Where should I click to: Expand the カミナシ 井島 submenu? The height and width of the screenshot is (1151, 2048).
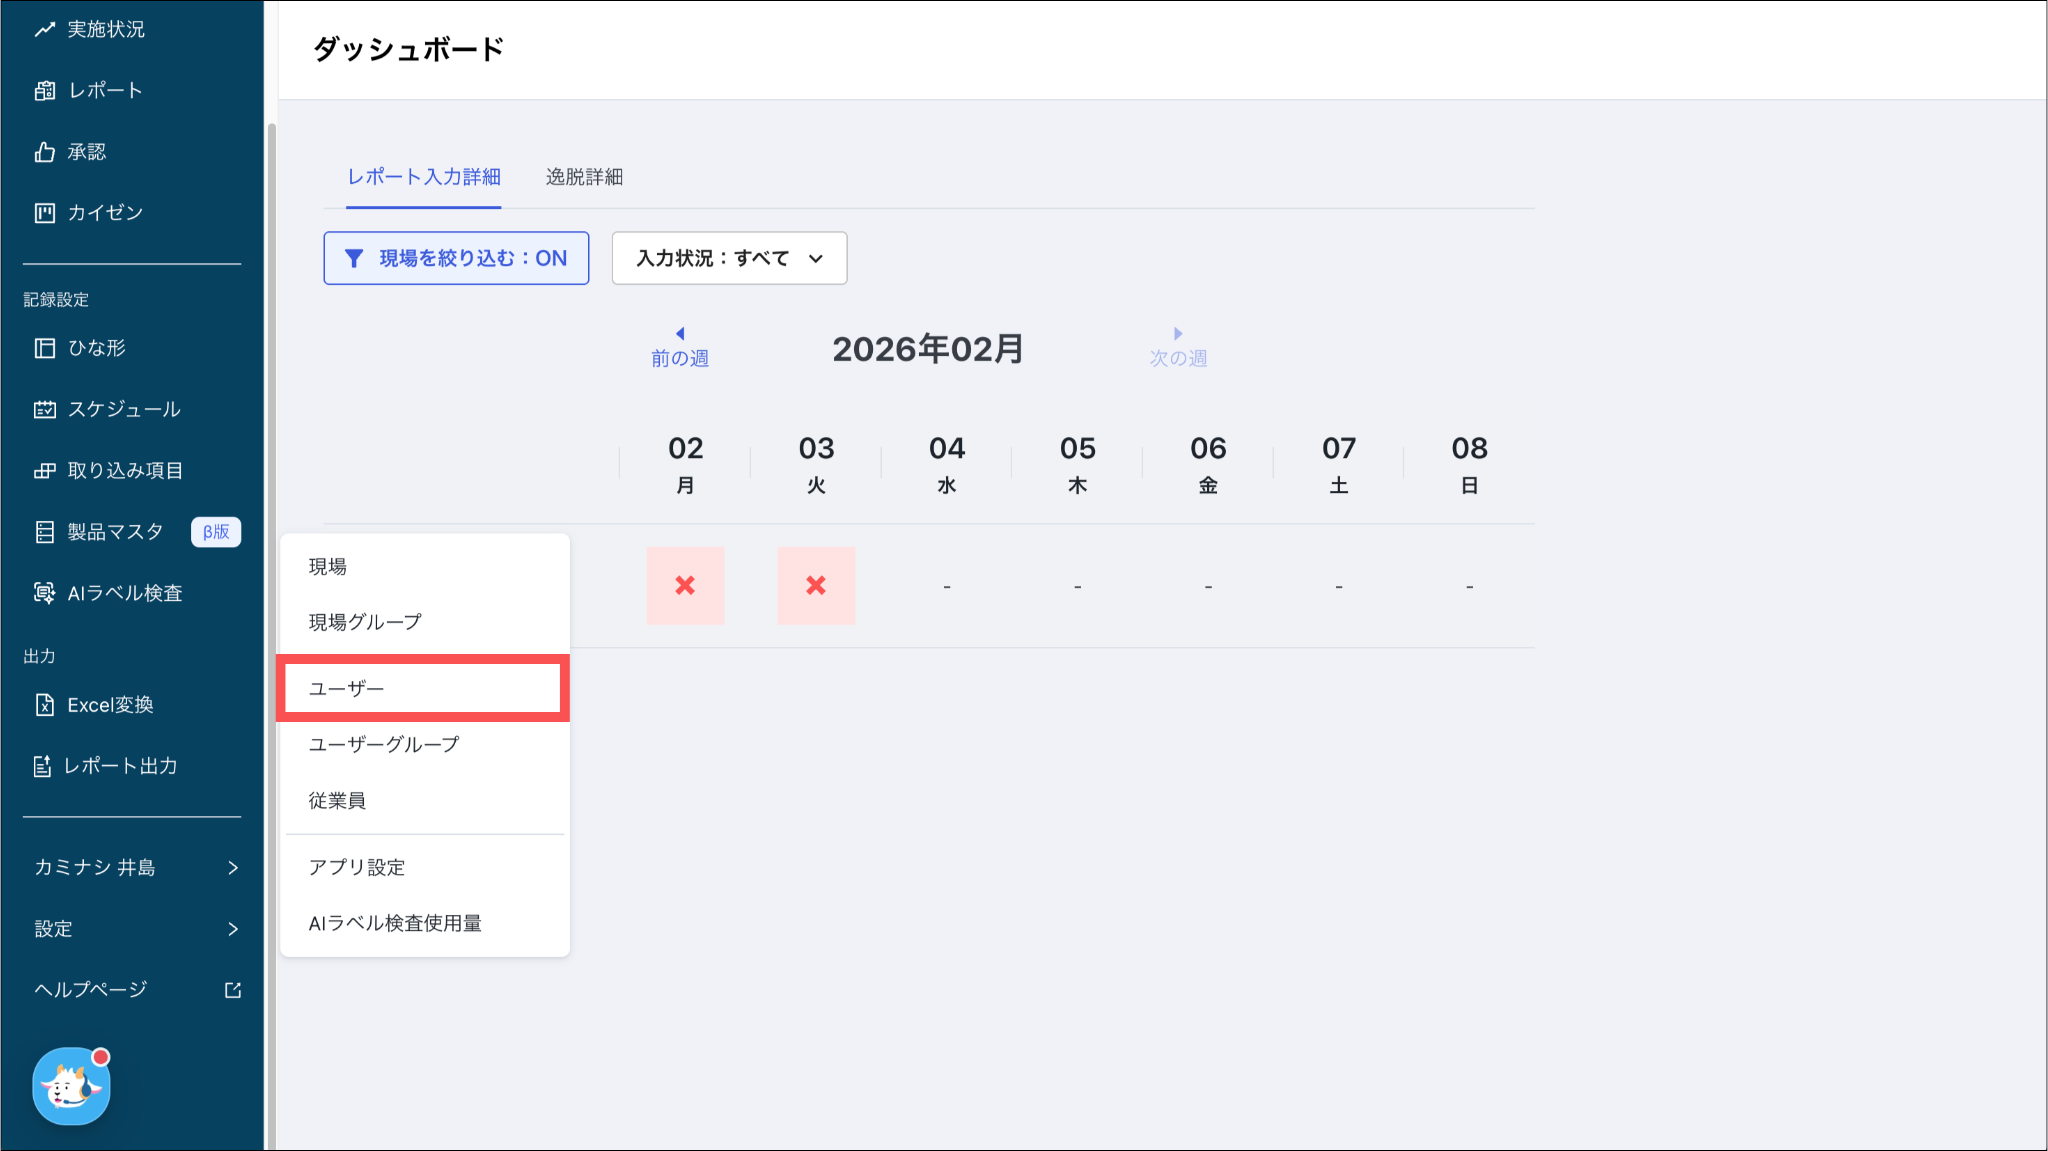click(x=233, y=868)
